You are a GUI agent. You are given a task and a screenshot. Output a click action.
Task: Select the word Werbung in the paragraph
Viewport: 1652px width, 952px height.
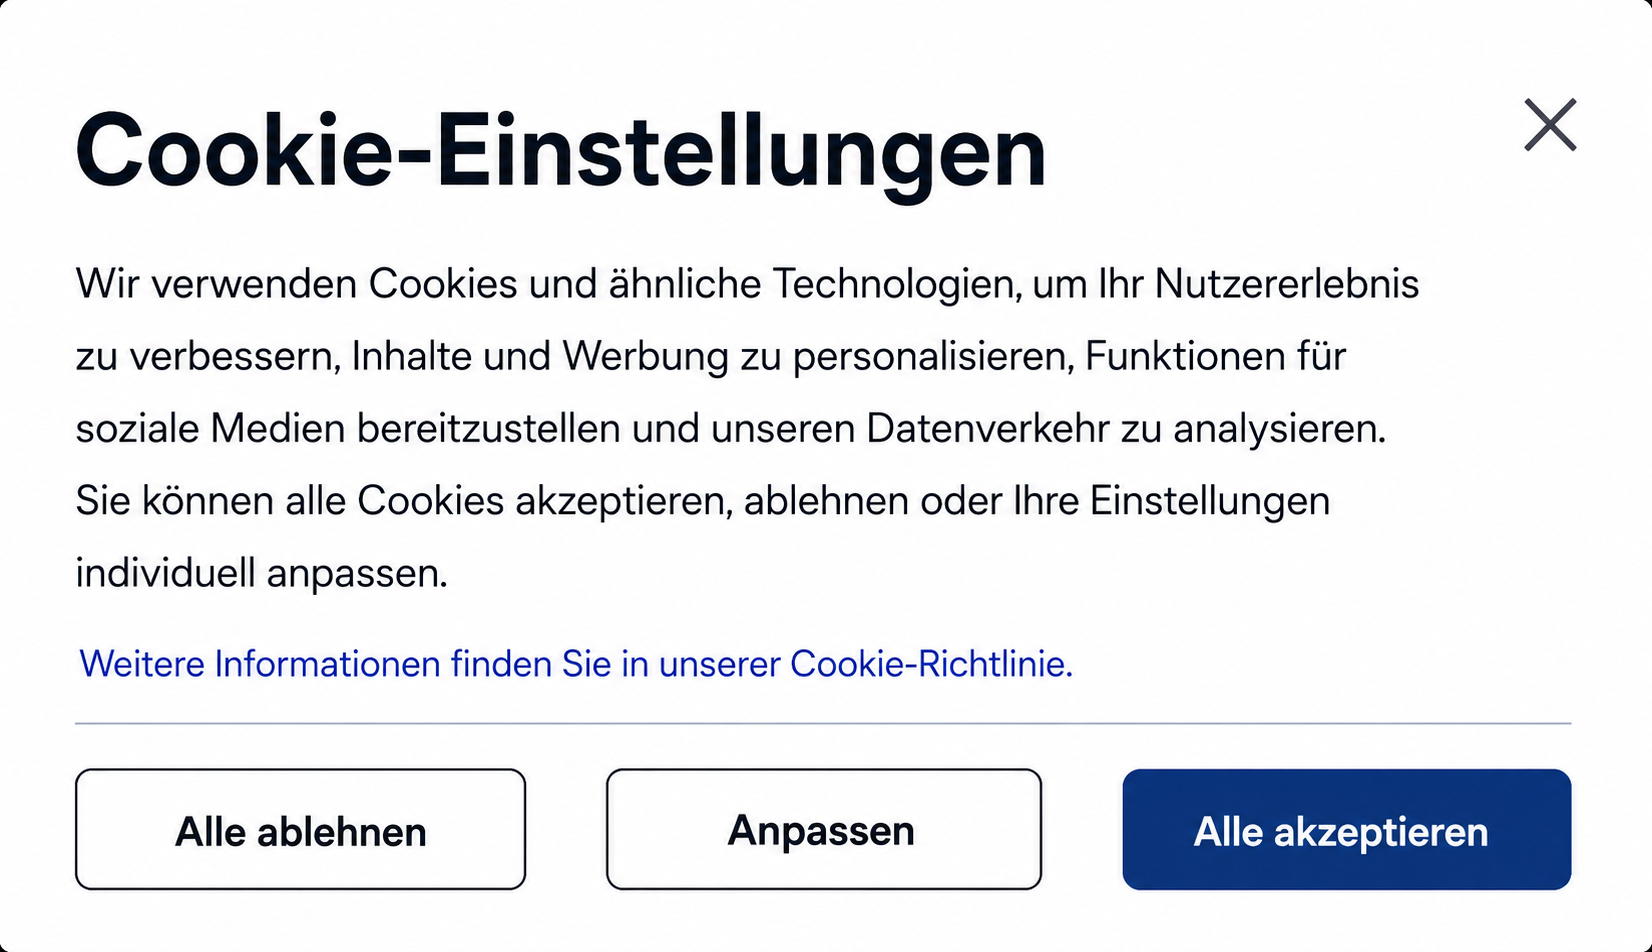tap(646, 357)
